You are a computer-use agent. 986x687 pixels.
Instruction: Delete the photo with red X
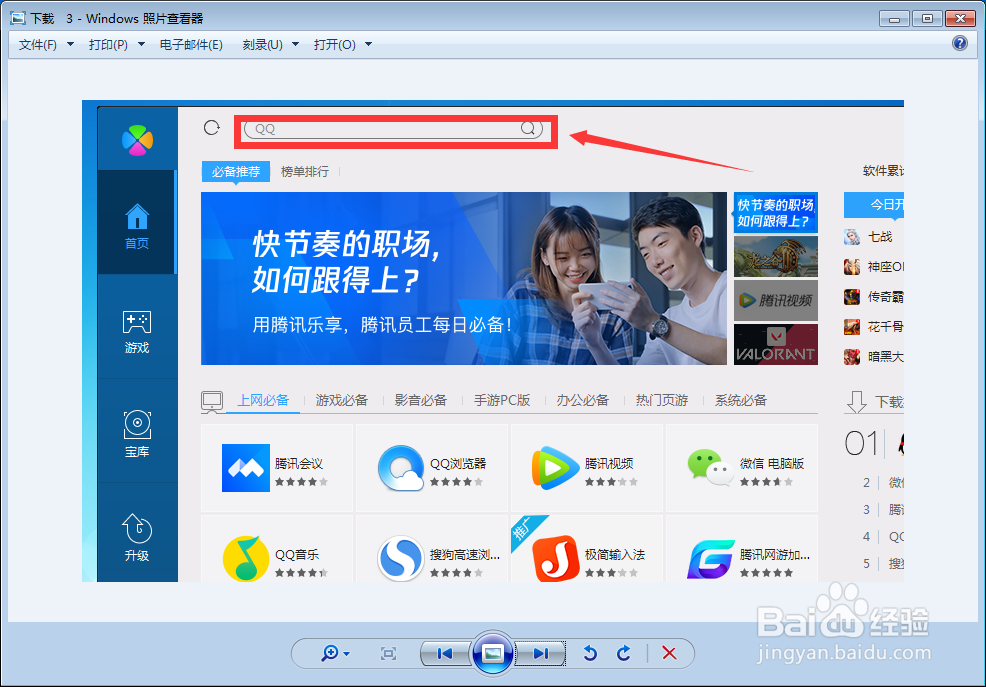point(669,654)
